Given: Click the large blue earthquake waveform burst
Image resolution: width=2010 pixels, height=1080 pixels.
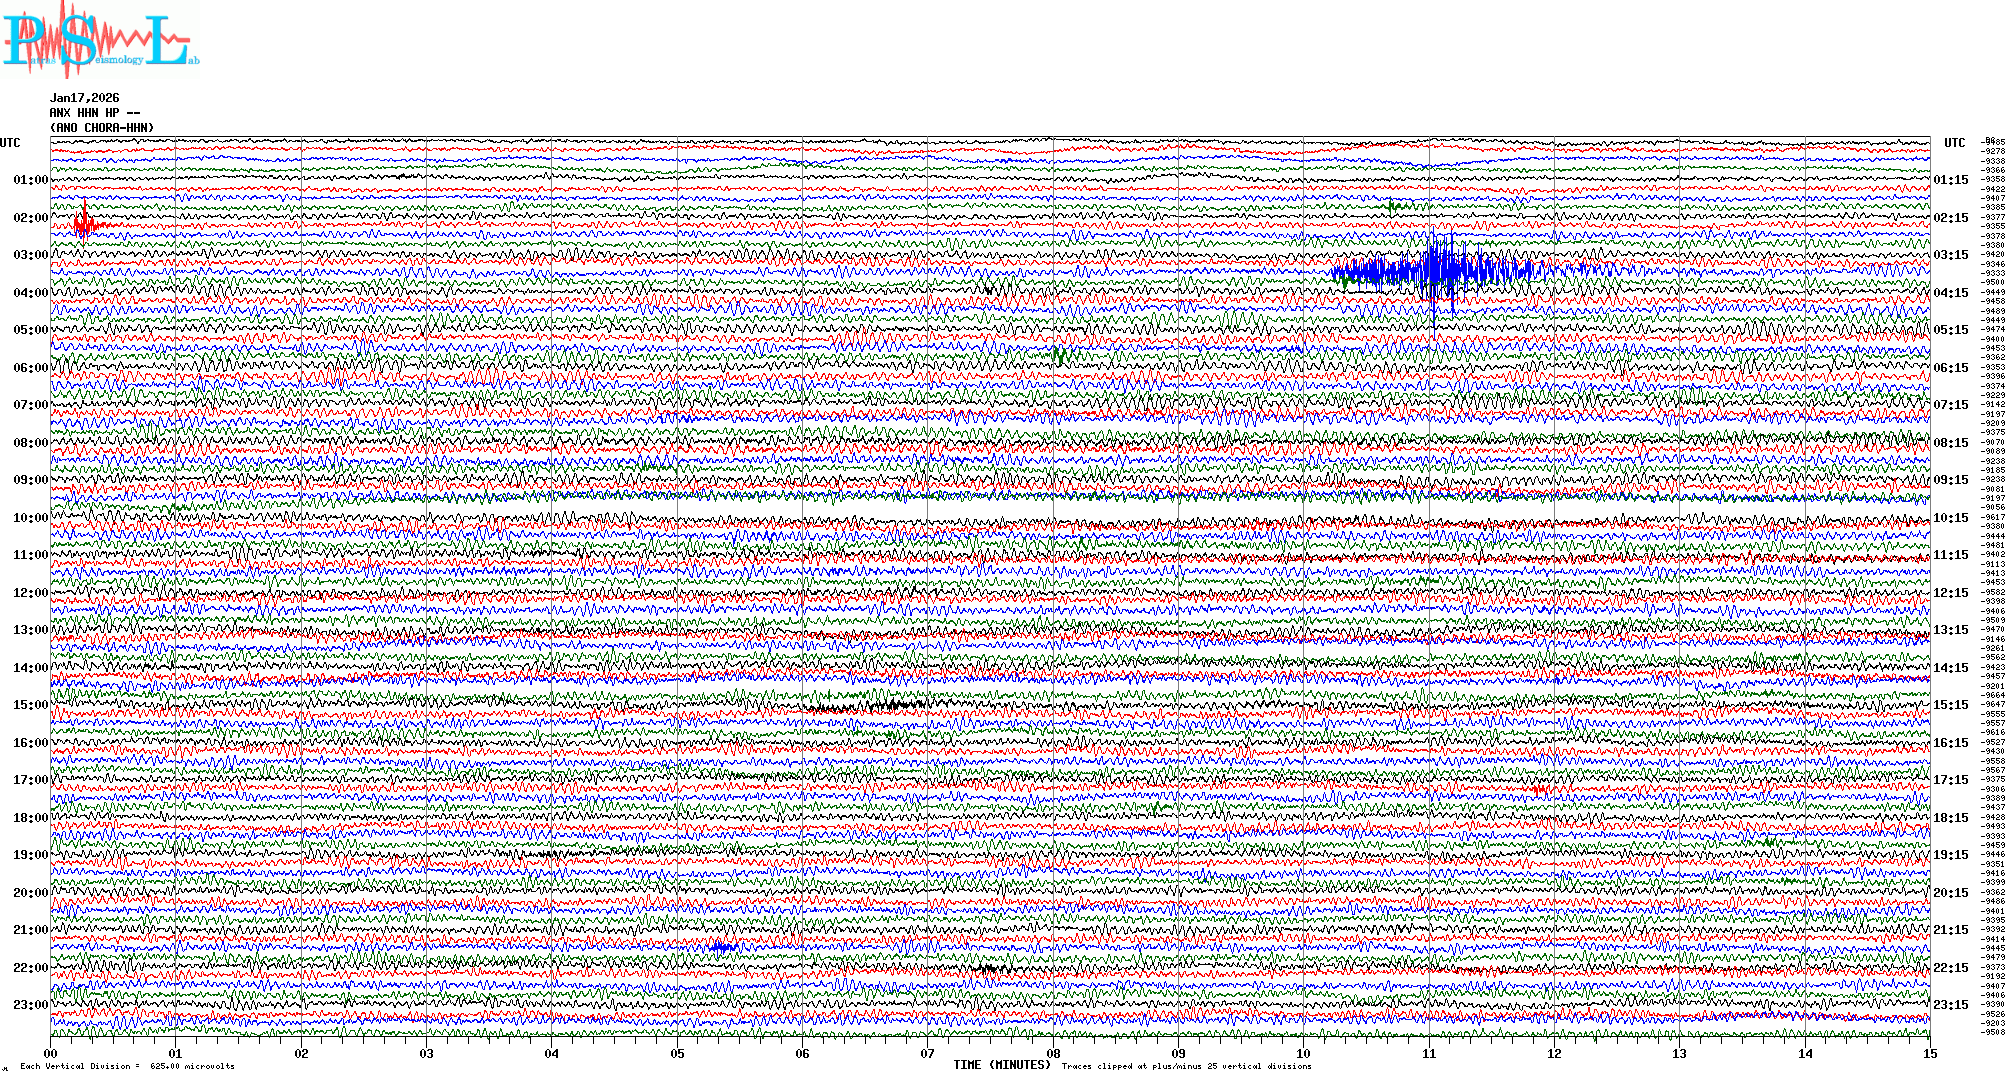Looking at the screenshot, I should [1440, 270].
